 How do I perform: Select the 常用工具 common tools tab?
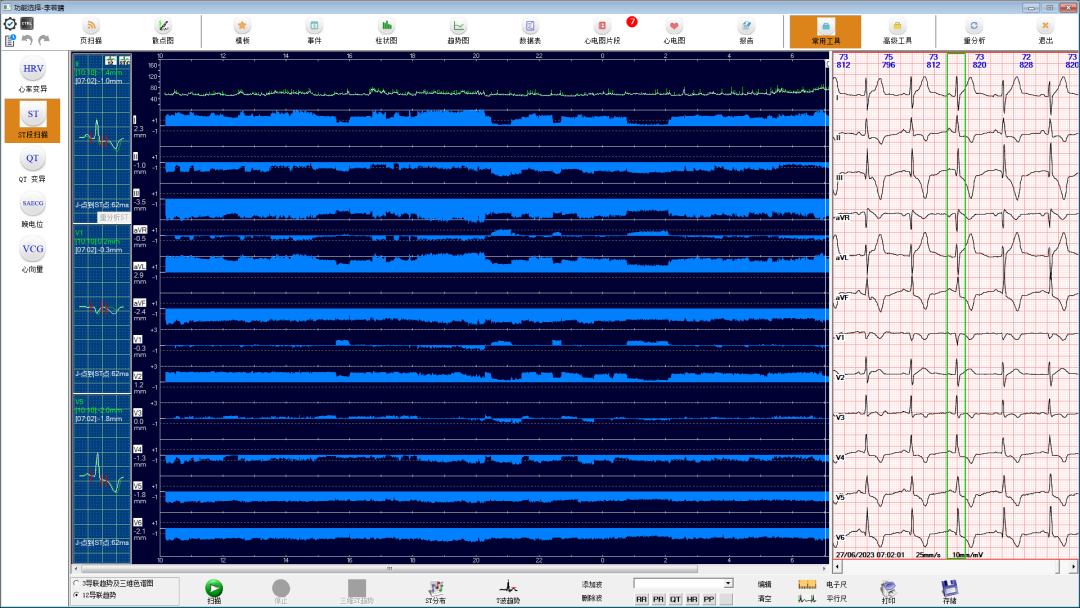tap(825, 32)
